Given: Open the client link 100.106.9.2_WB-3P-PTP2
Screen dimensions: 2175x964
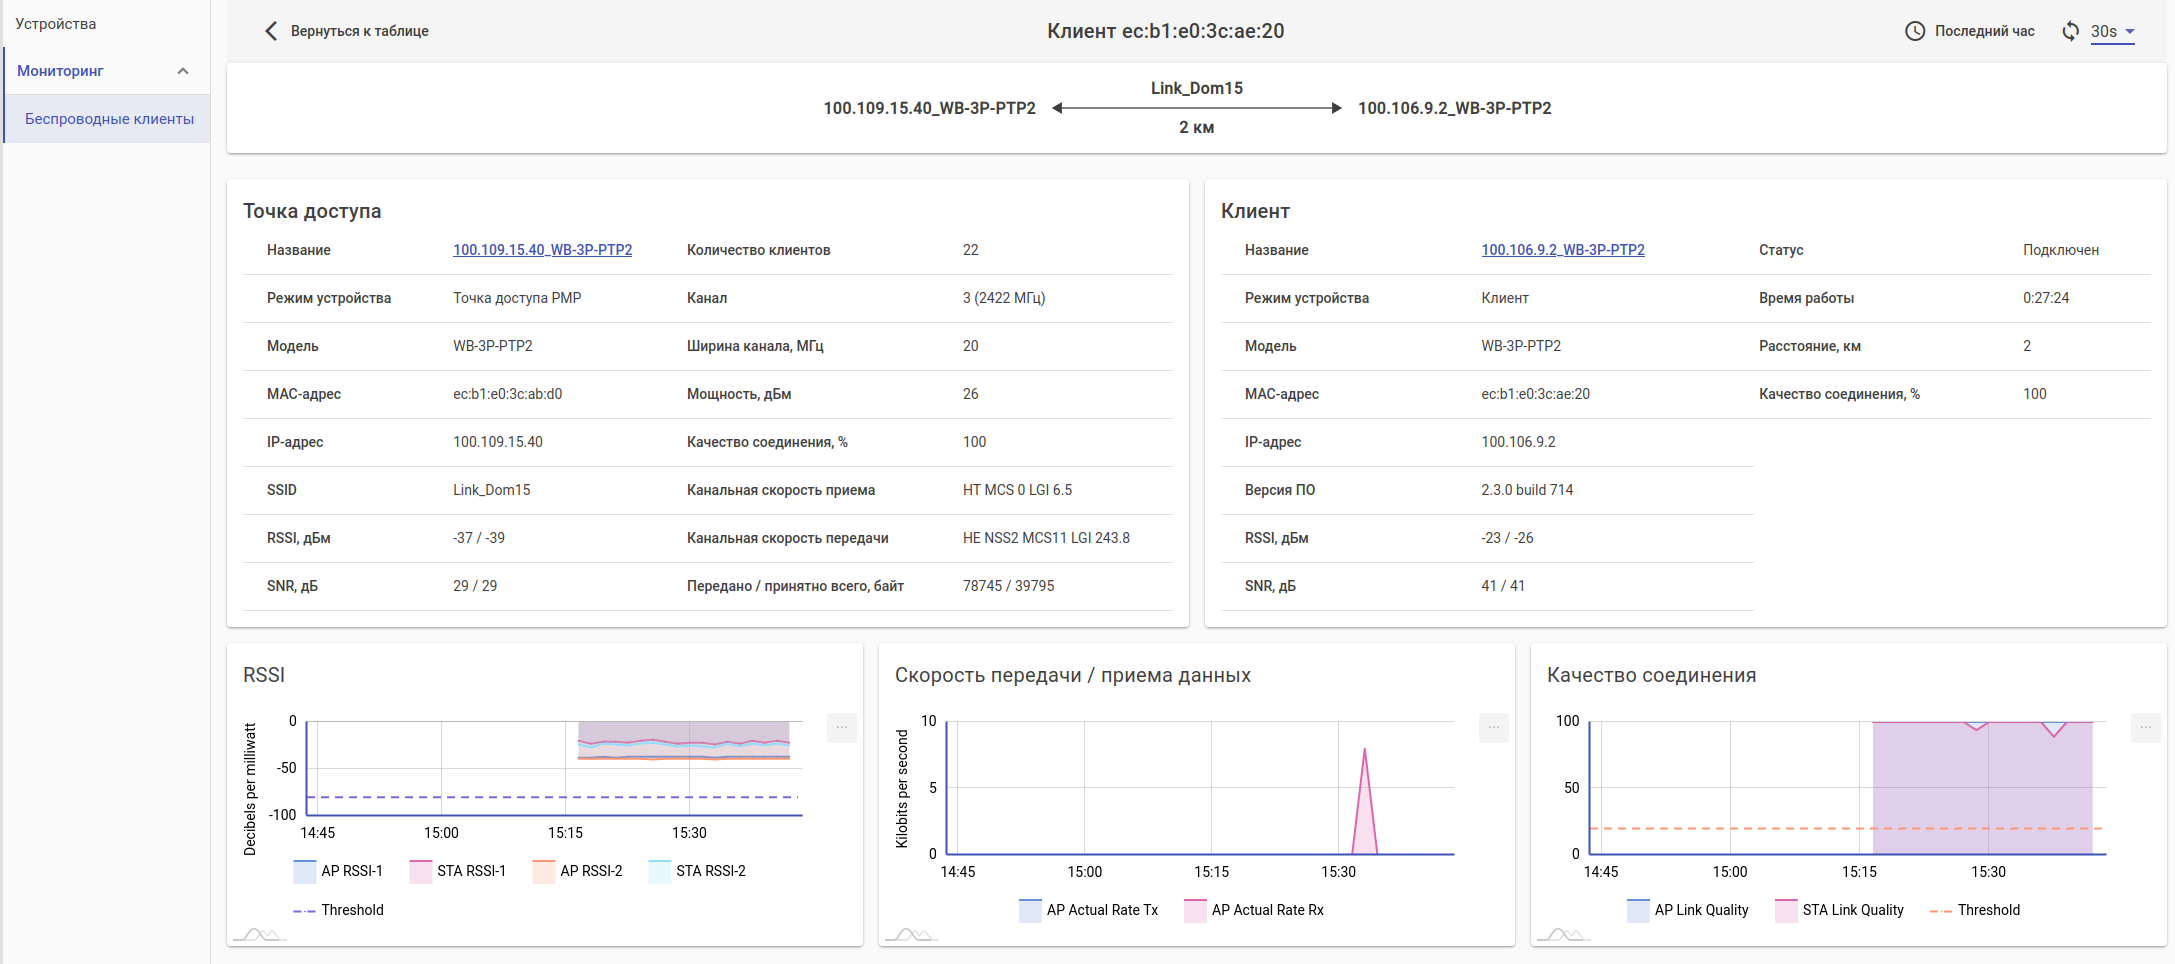Looking at the screenshot, I should tap(1562, 250).
